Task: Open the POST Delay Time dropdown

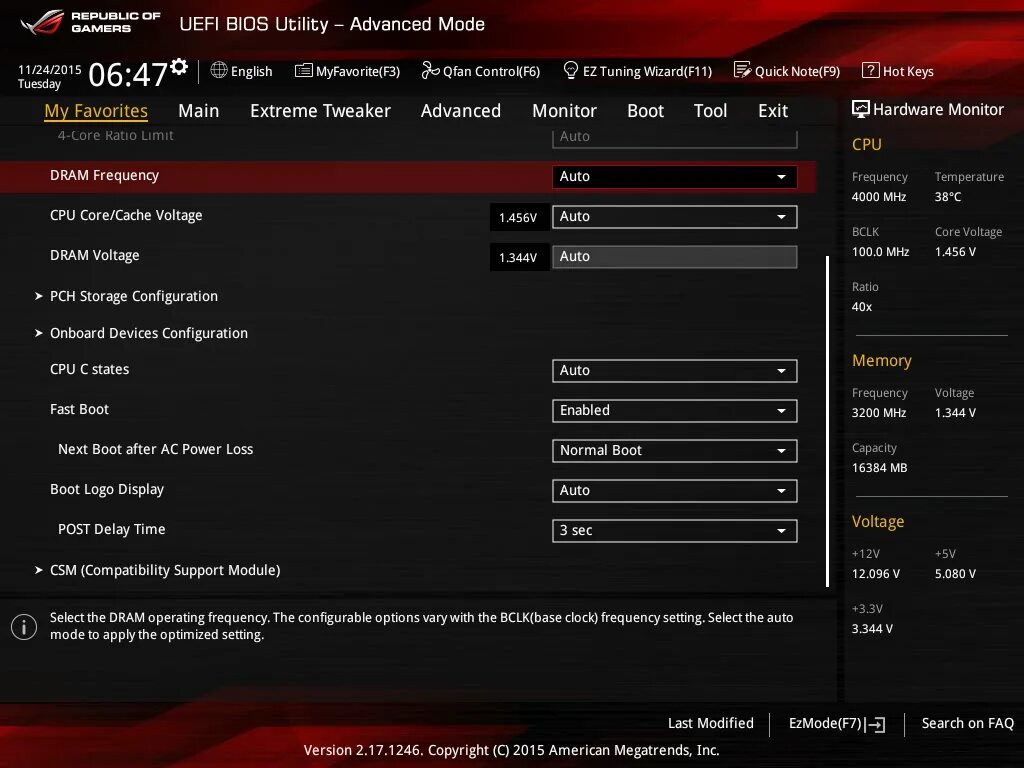Action: [675, 531]
